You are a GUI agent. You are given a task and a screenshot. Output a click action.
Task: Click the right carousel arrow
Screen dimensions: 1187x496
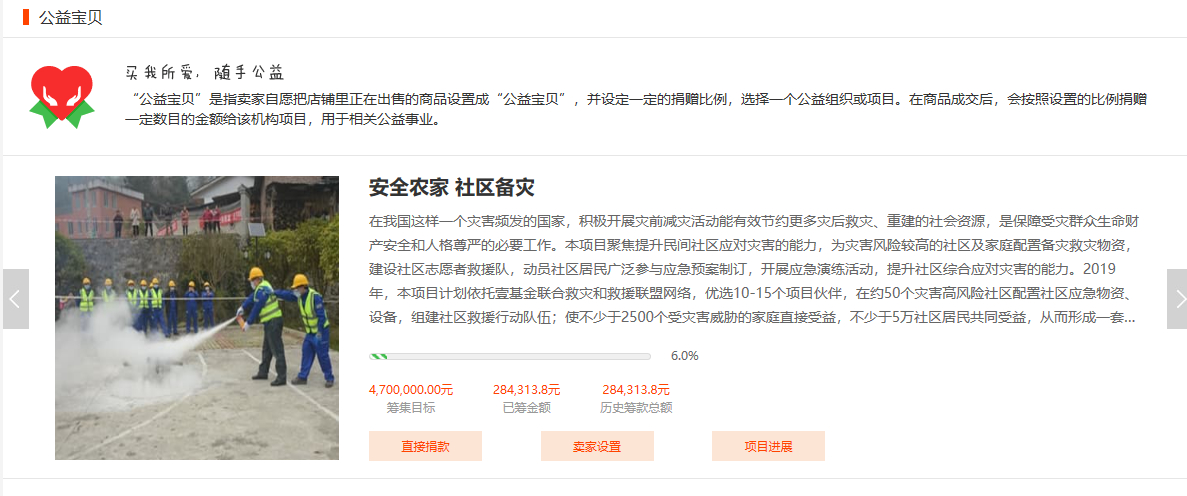click(x=1177, y=299)
